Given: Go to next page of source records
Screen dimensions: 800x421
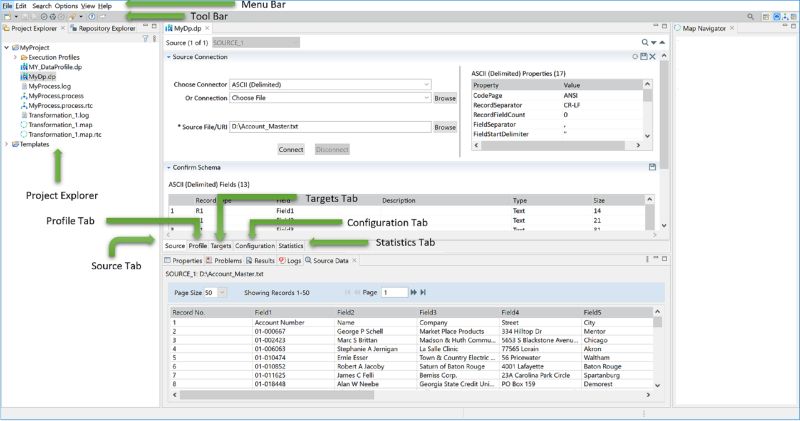Looking at the screenshot, I should pos(414,292).
